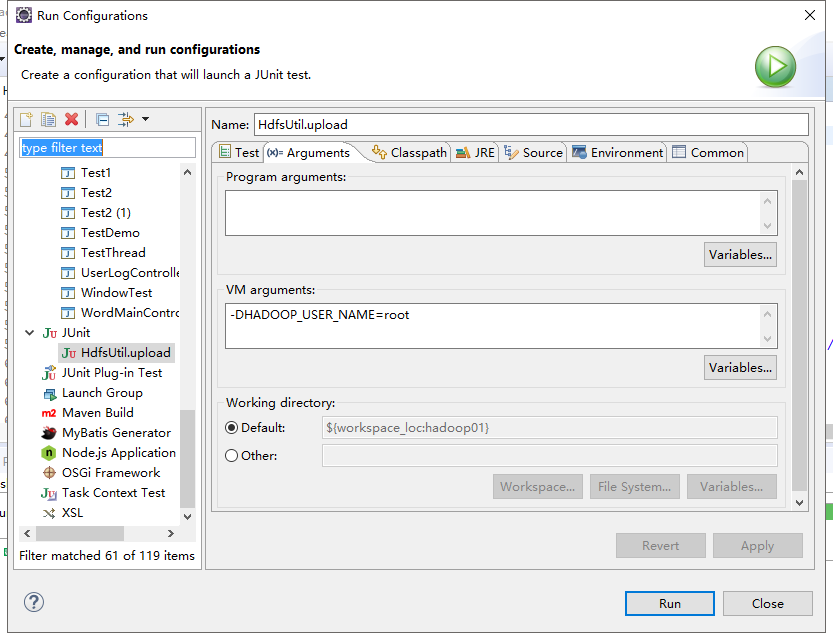The image size is (833, 640).
Task: Delete selected launch configuration with red X
Action: click(x=71, y=120)
